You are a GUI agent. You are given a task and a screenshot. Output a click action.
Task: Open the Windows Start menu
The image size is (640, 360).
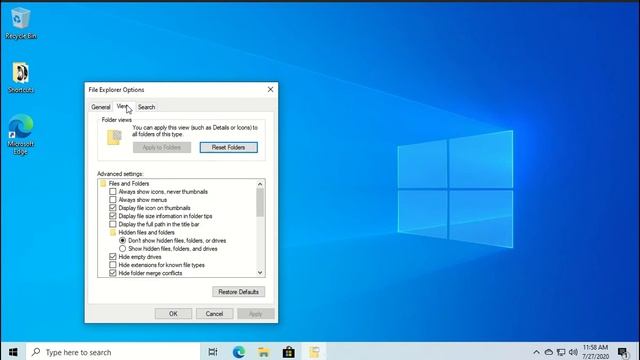(x=13, y=352)
